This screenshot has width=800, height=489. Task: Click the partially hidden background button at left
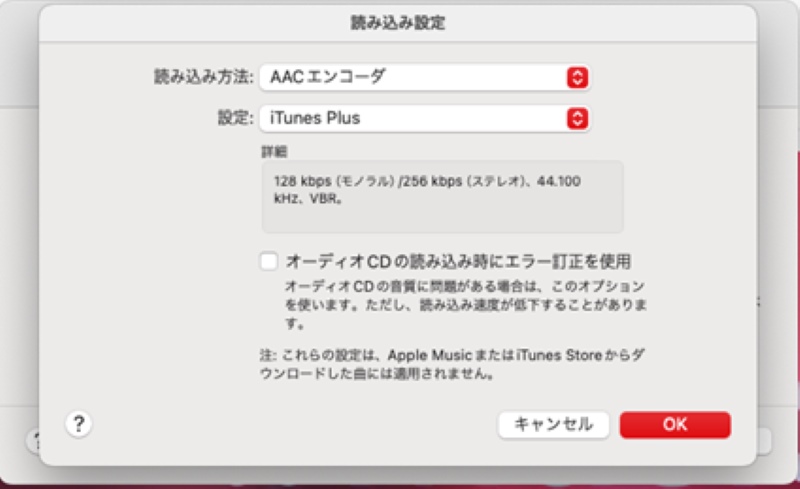coord(33,439)
